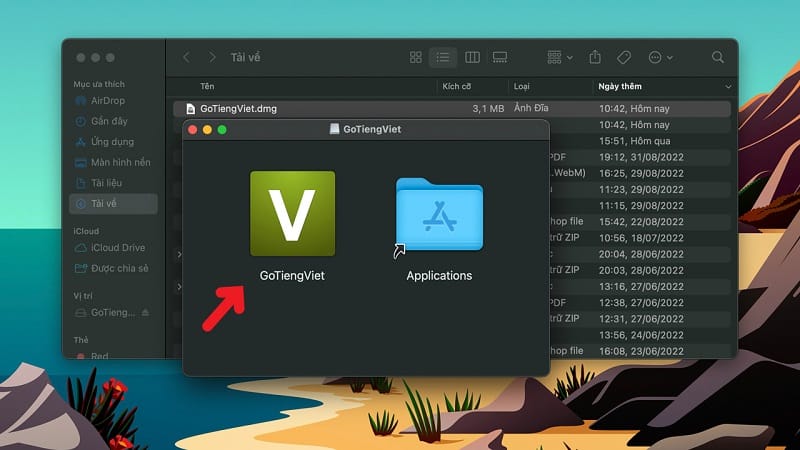
Task: Open the Applications folder shortcut
Action: click(439, 214)
